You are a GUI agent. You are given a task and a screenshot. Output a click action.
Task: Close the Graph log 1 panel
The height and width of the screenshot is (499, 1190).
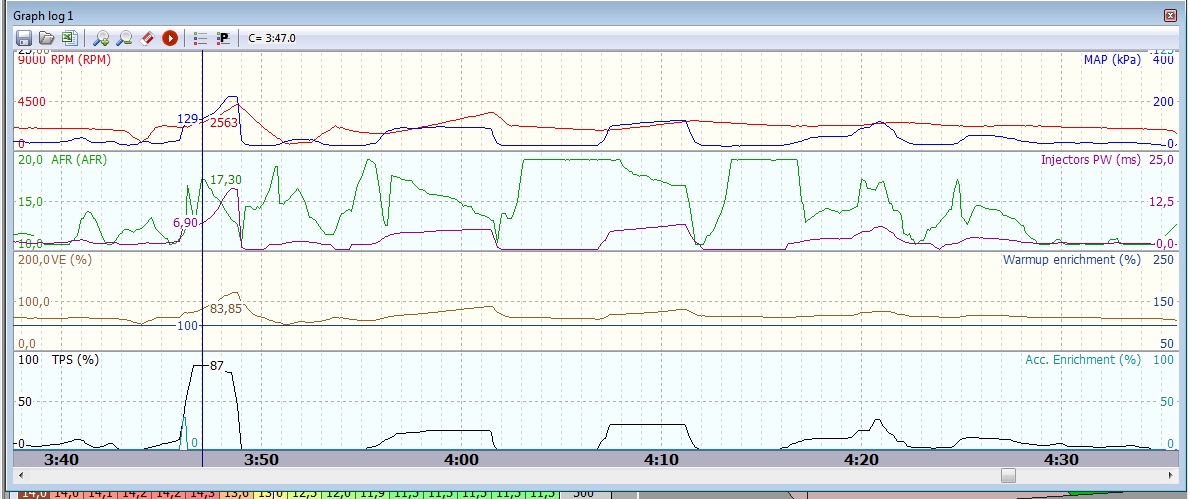1170,16
